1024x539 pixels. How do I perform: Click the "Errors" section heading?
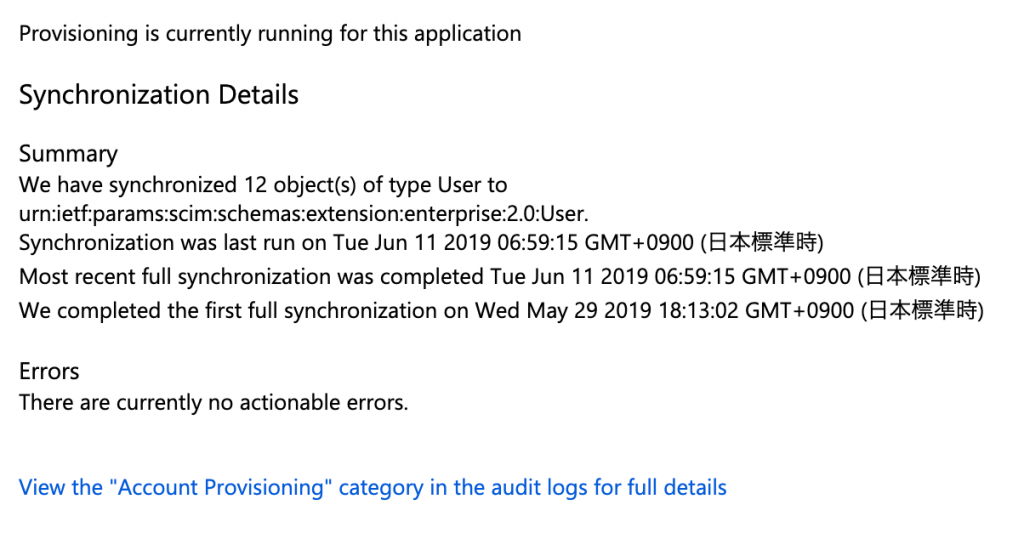click(x=49, y=371)
